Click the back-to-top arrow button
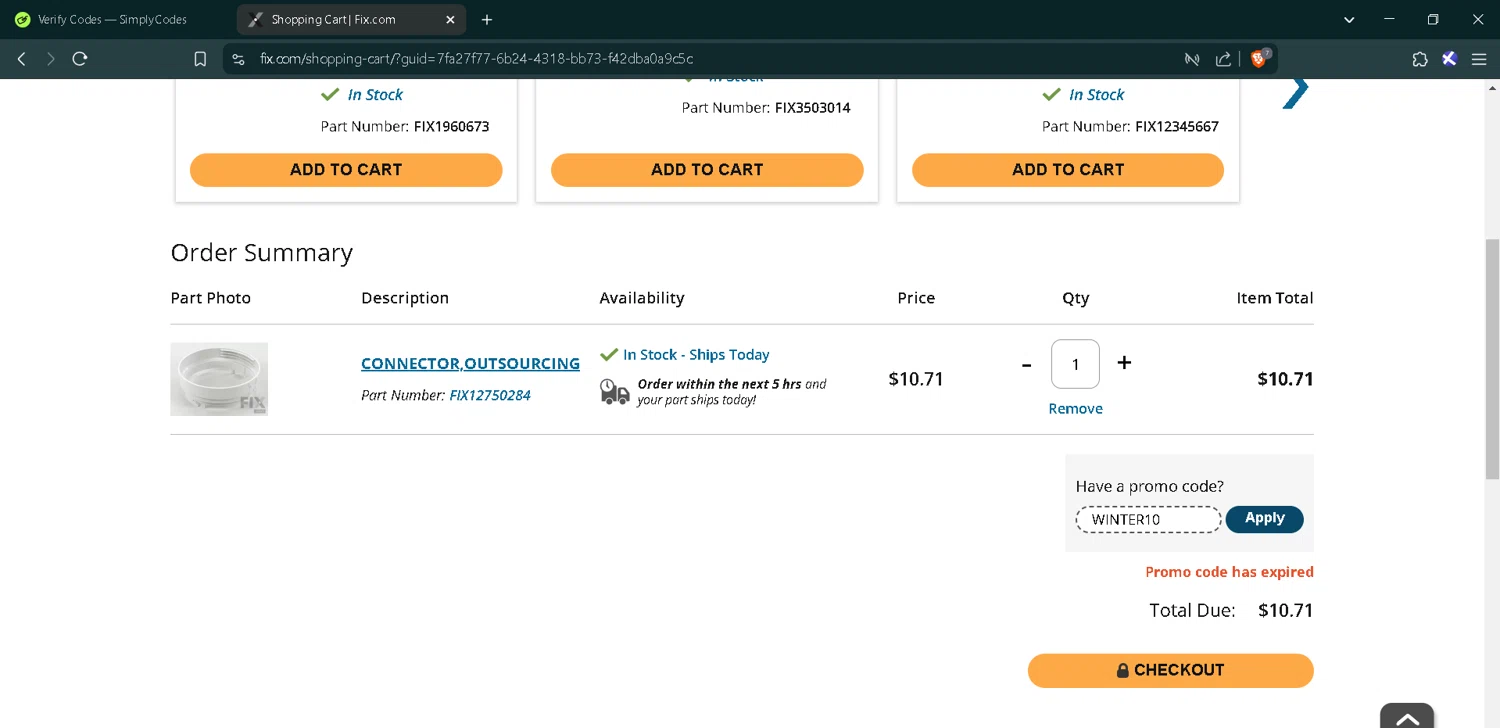The height and width of the screenshot is (728, 1500). pos(1407,716)
